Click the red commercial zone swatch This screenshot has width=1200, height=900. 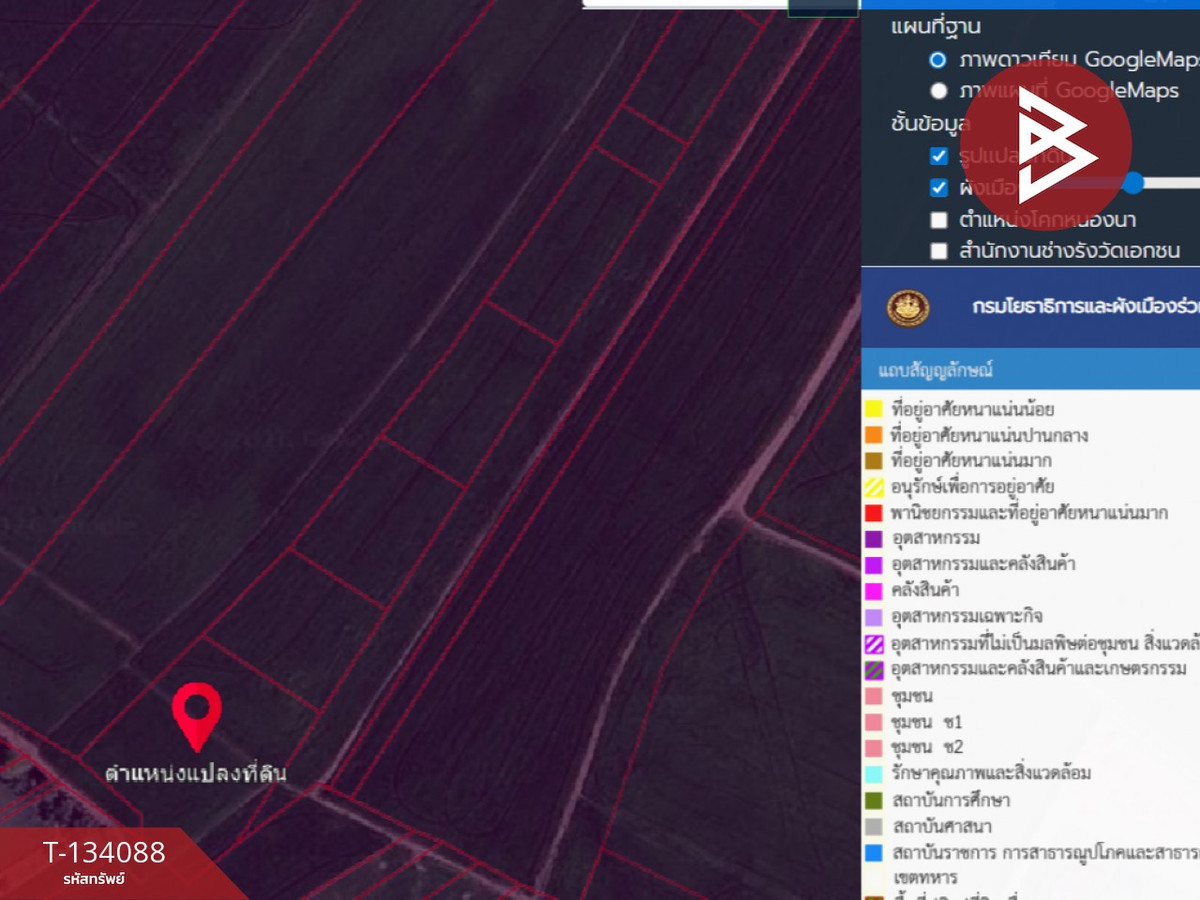tap(873, 513)
